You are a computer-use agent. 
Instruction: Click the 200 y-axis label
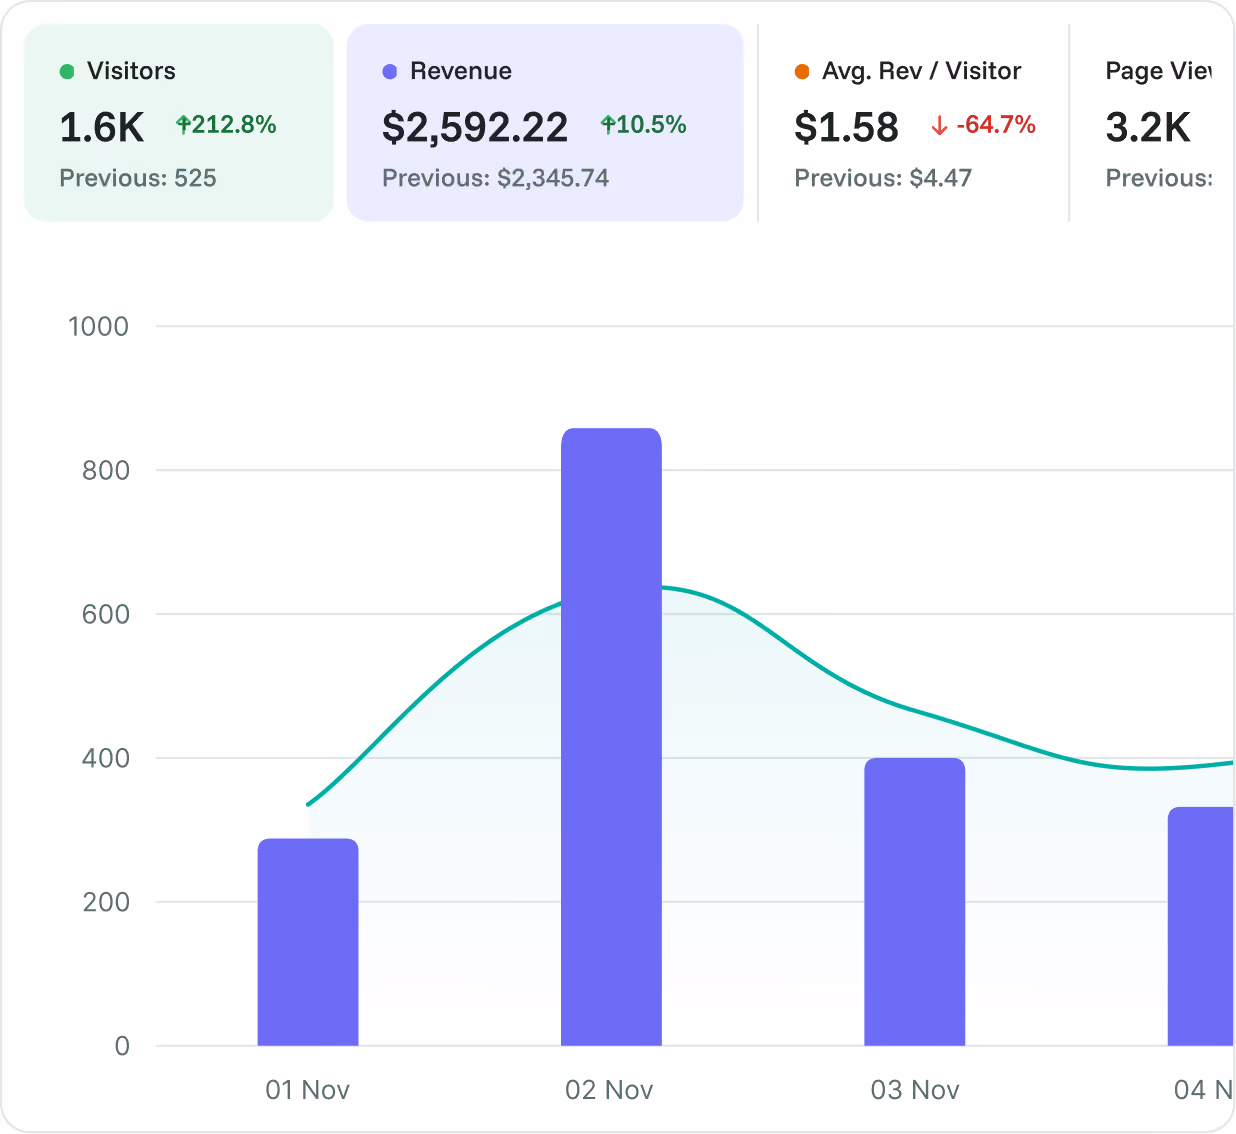tap(106, 902)
